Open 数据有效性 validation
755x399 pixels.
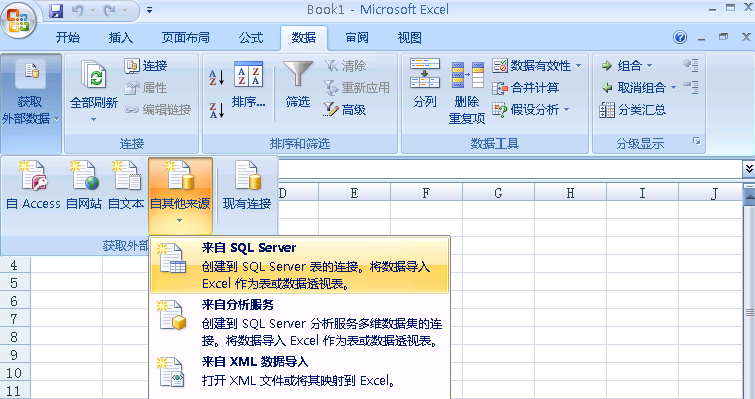pyautogui.click(x=532, y=65)
